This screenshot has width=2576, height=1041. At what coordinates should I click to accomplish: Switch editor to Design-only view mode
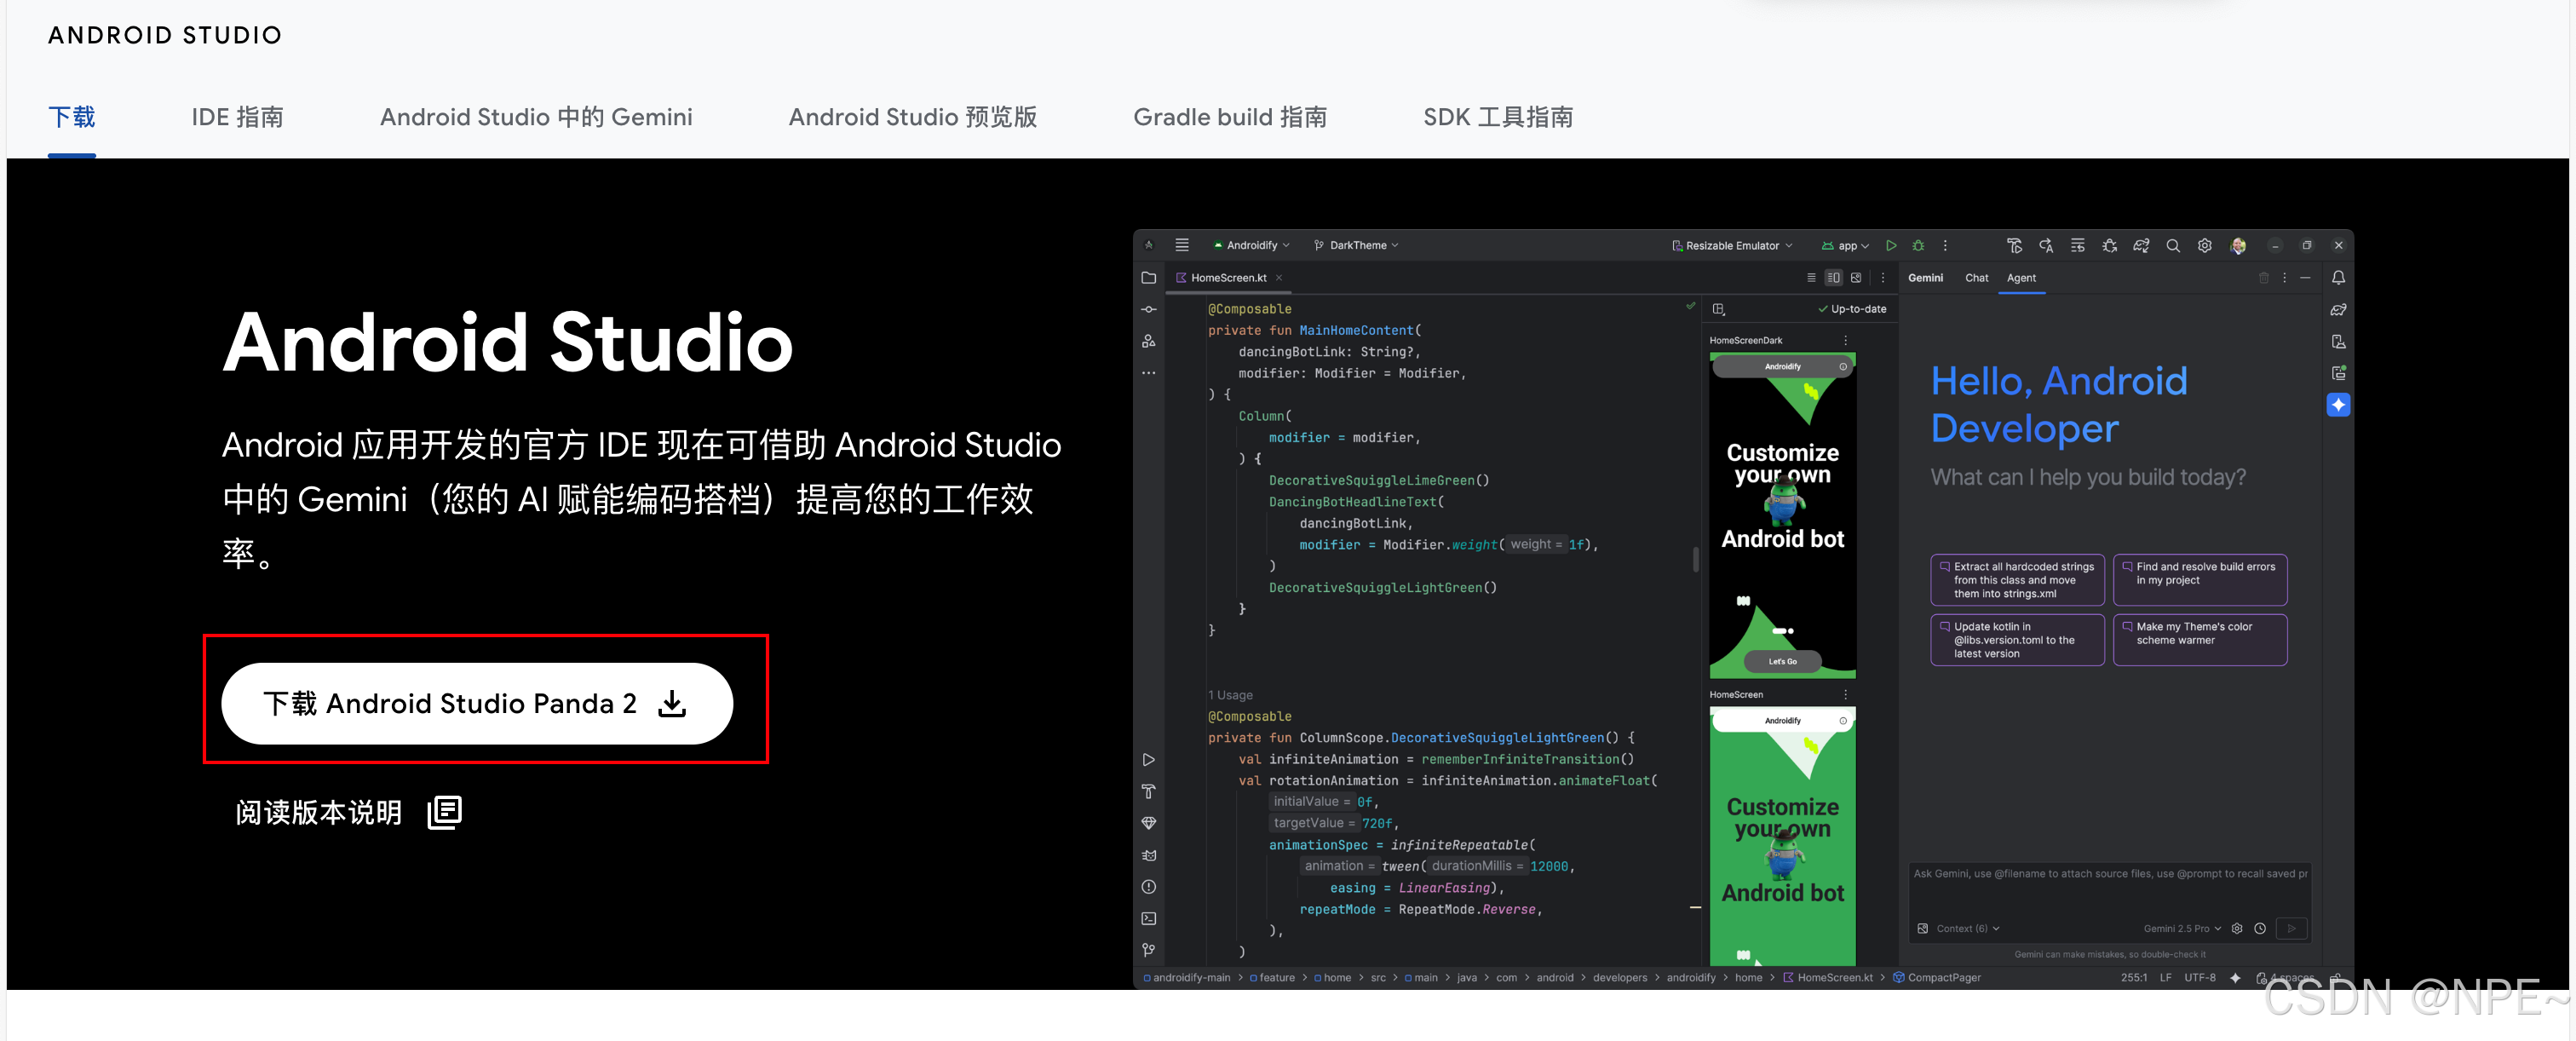pyautogui.click(x=1856, y=278)
